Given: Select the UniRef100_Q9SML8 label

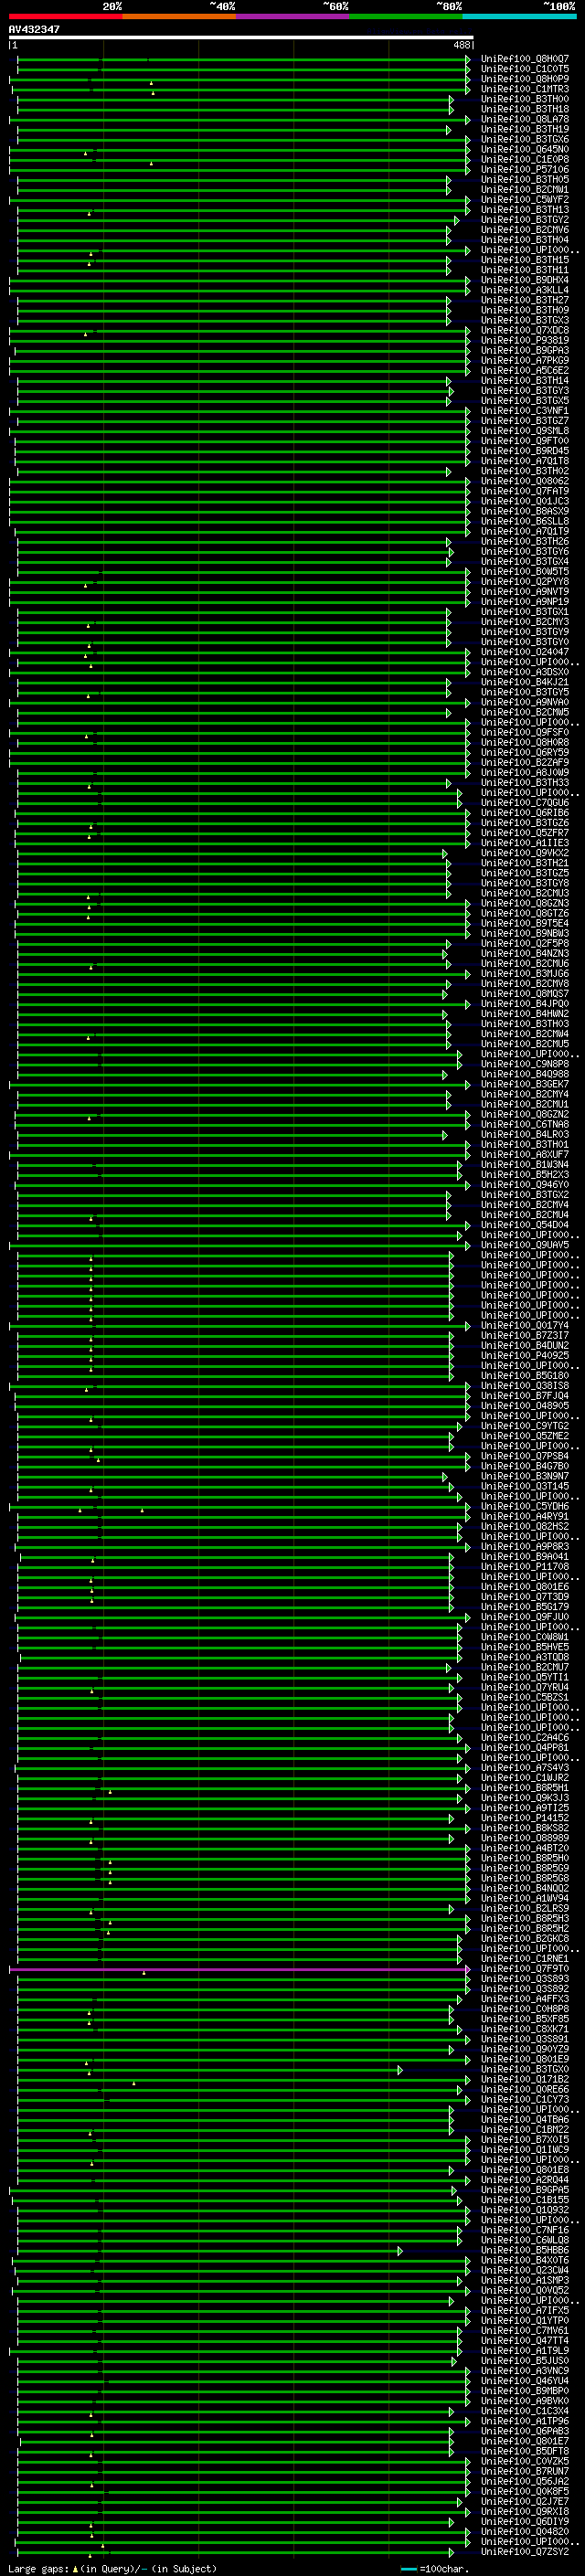Looking at the screenshot, I should (x=525, y=431).
